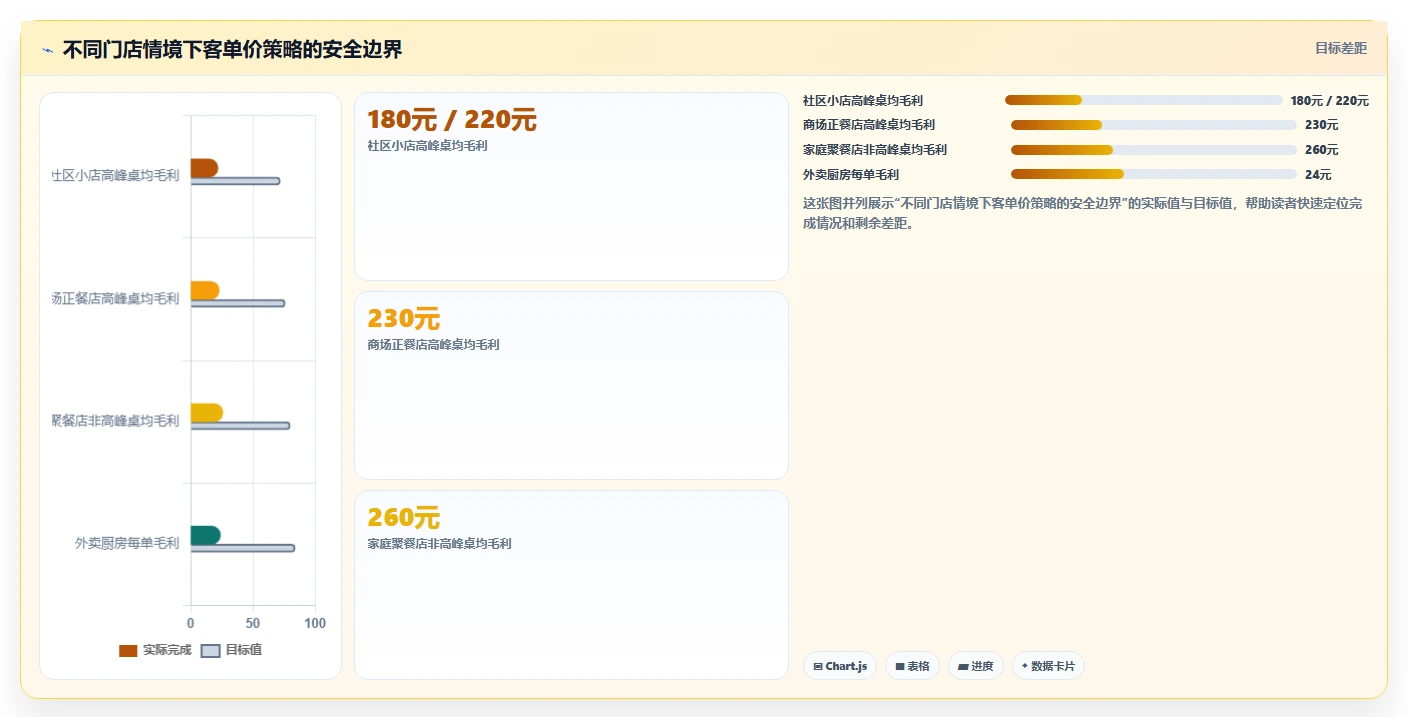Viewport: 1408px width, 717px height.
Task: Click the brown actual bar for 社区小店
Action: pyautogui.click(x=204, y=168)
